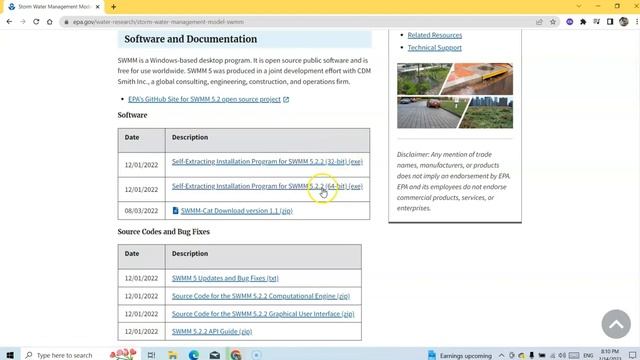Open the Technical Support sidebar link

tap(435, 48)
